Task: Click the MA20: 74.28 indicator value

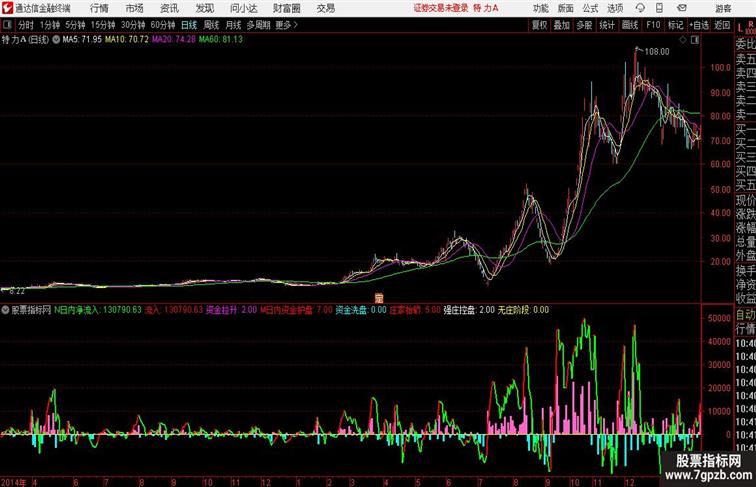Action: [x=174, y=40]
